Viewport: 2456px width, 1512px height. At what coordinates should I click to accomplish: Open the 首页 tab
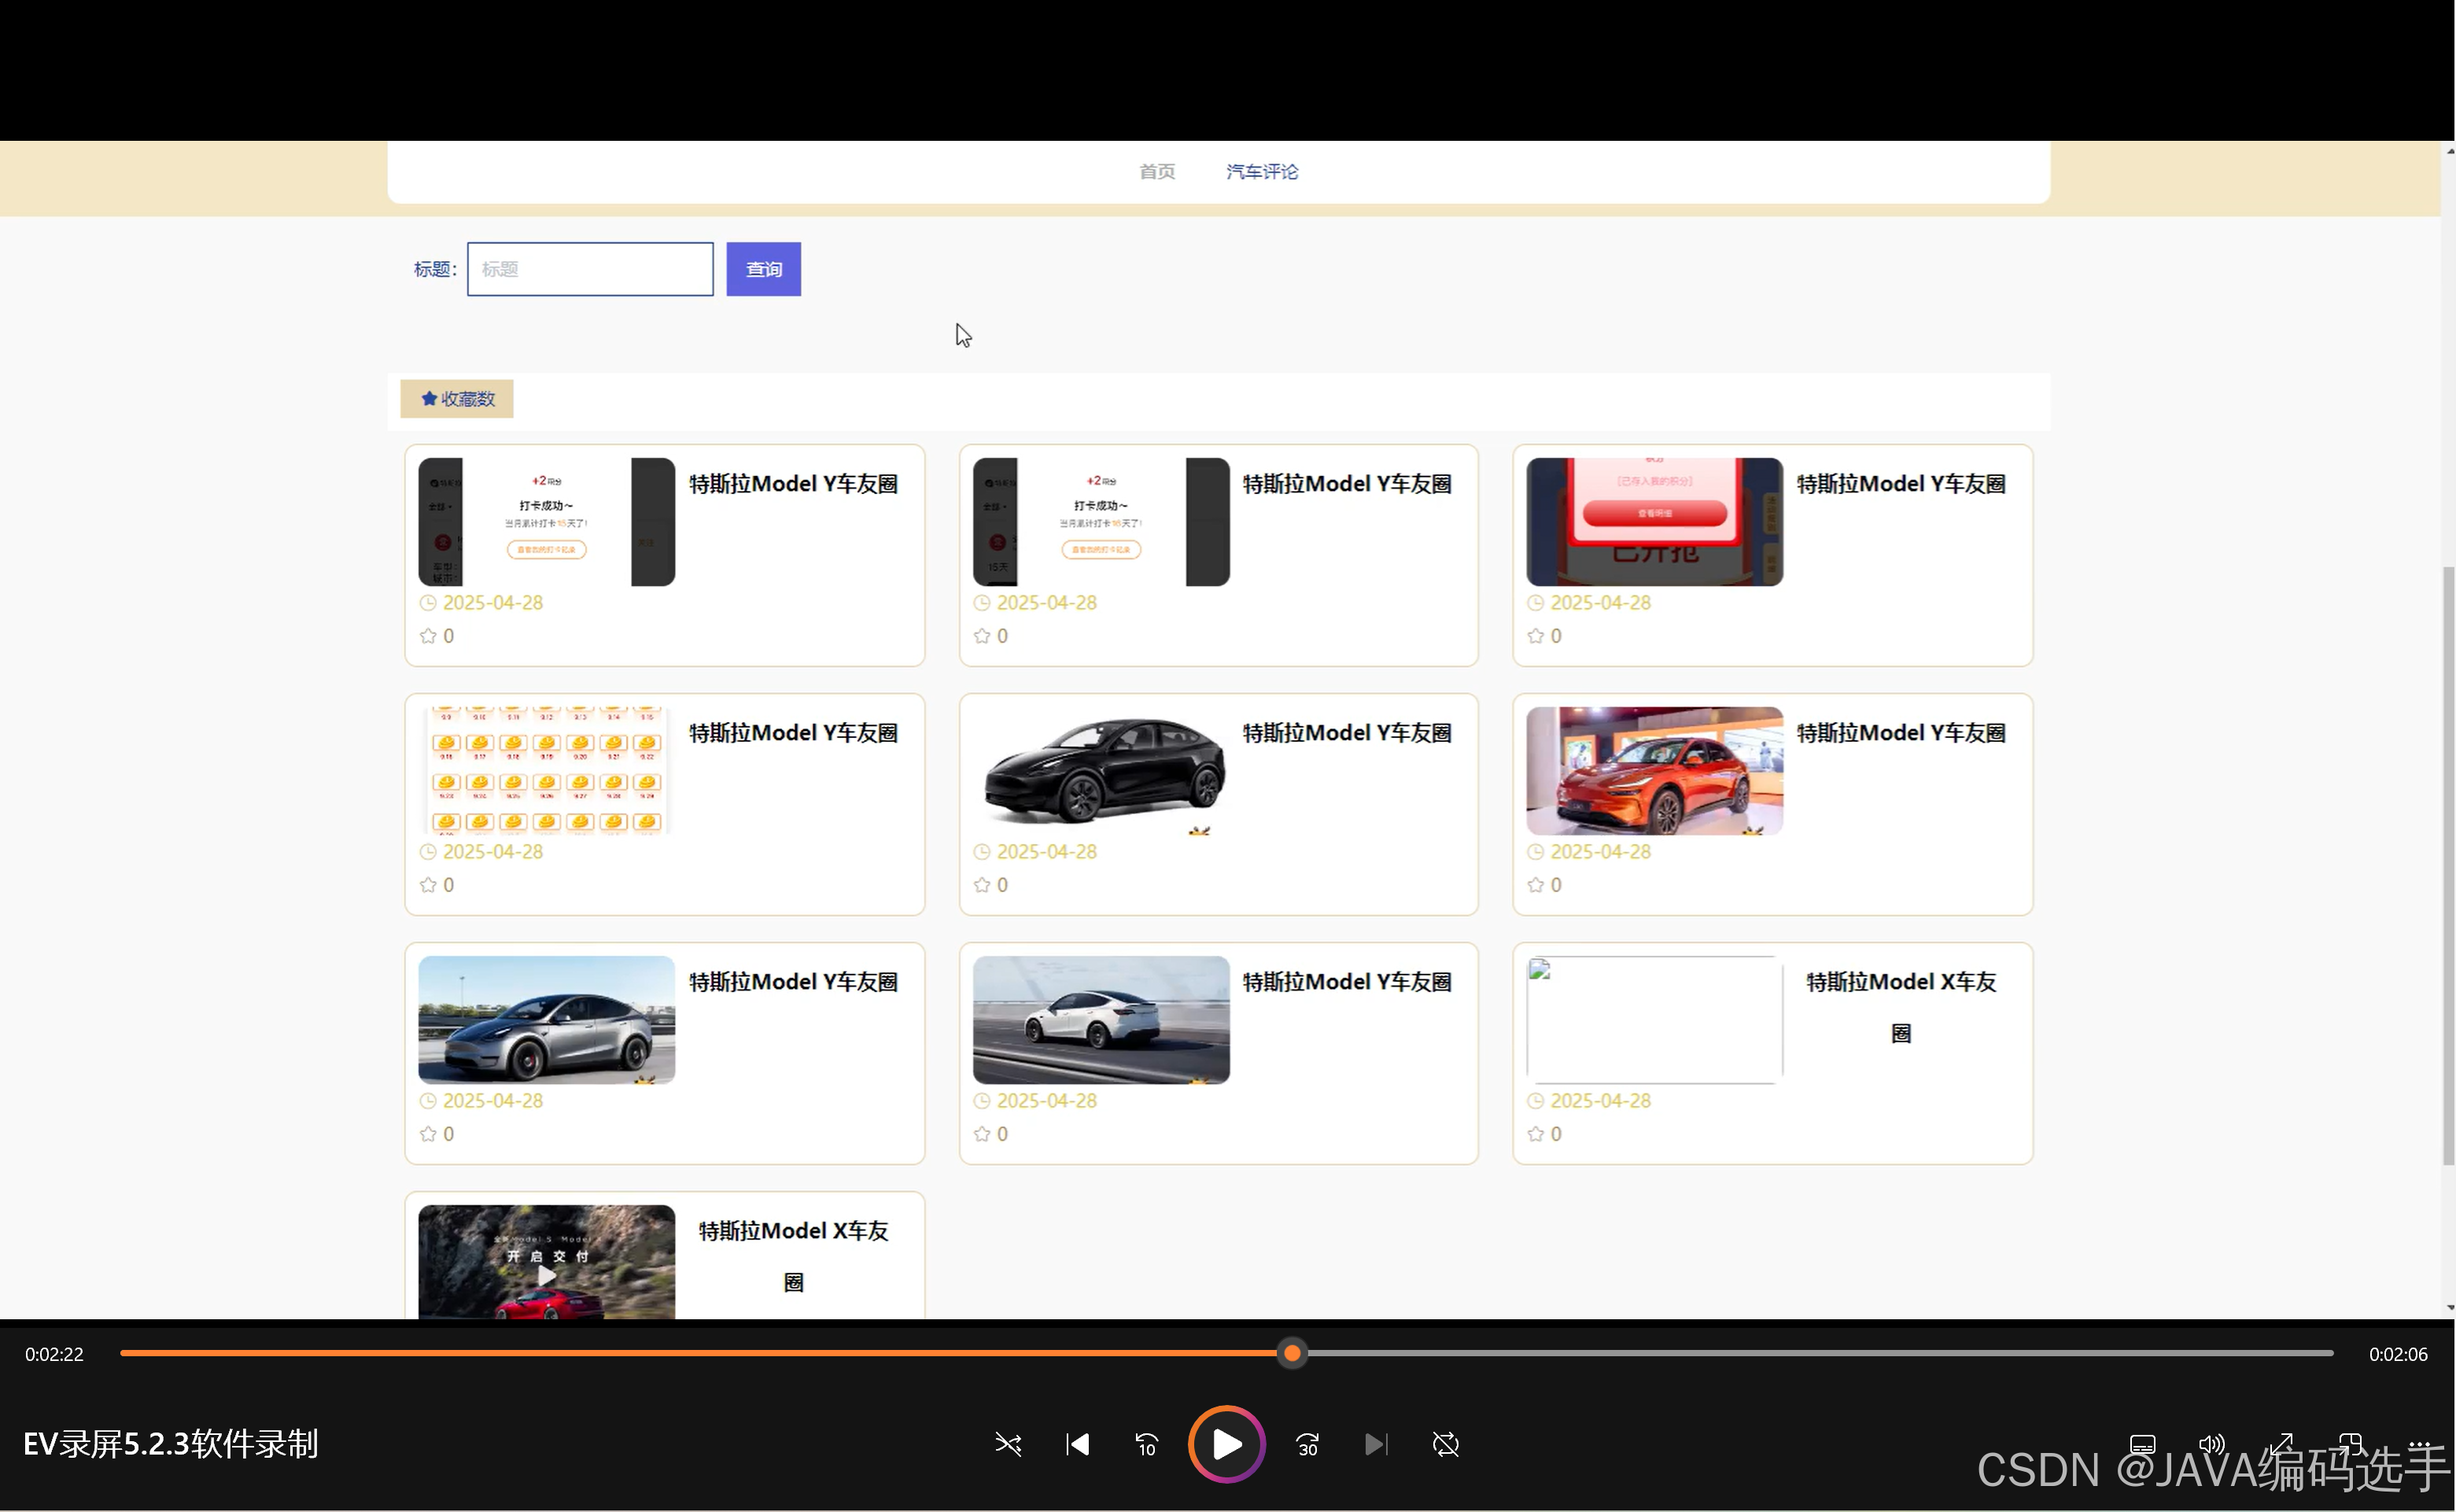pyautogui.click(x=1157, y=172)
